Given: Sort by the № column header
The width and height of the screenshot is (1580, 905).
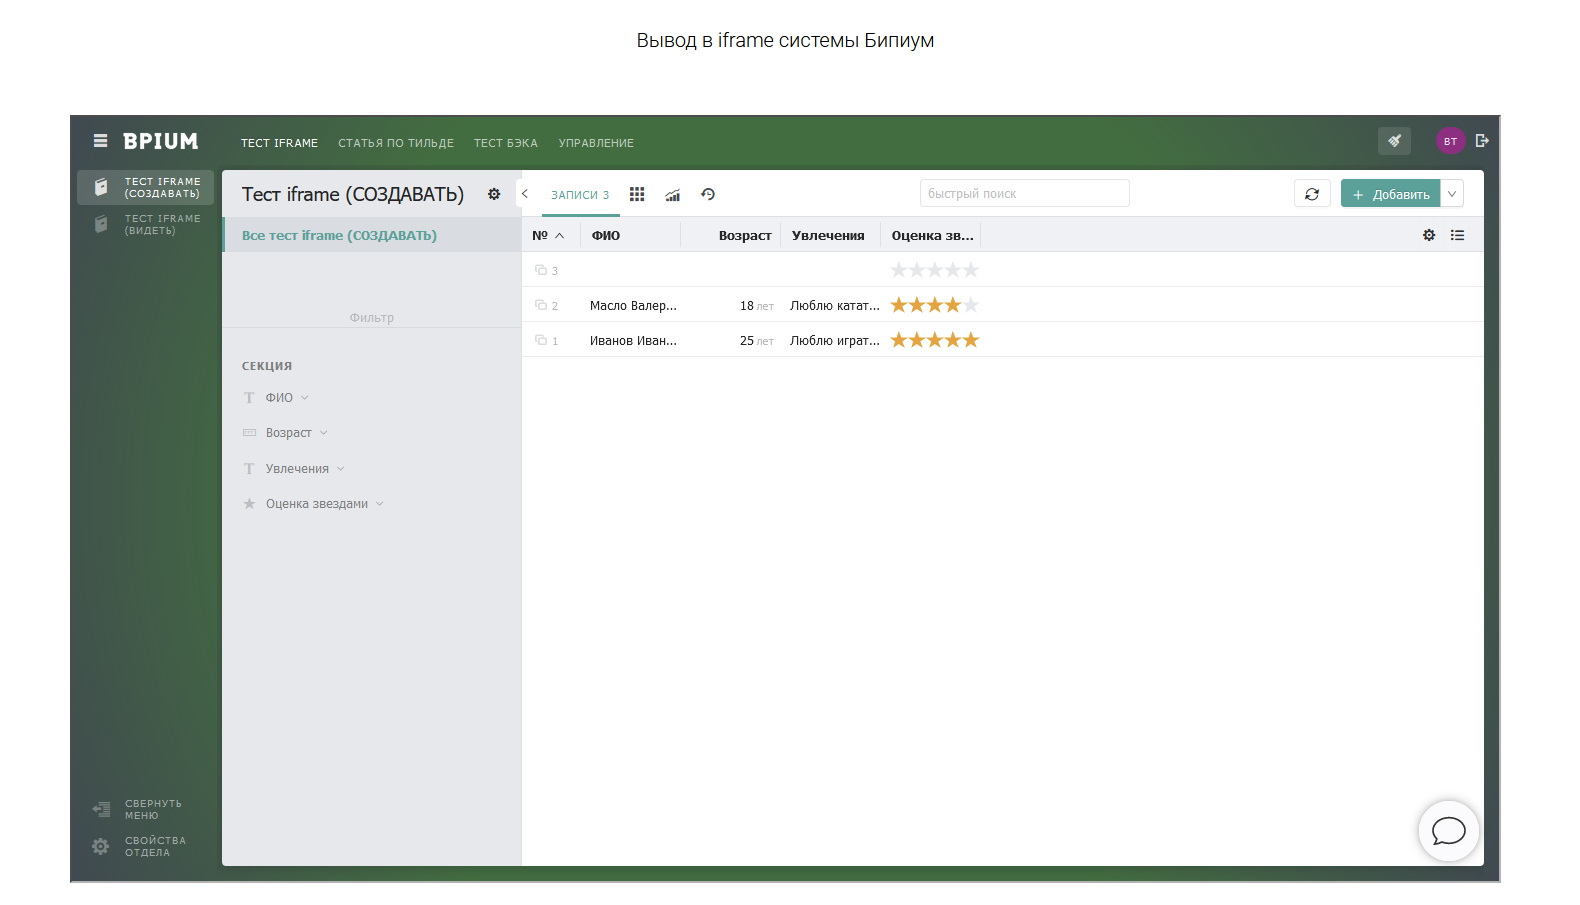Looking at the screenshot, I should click(x=548, y=235).
